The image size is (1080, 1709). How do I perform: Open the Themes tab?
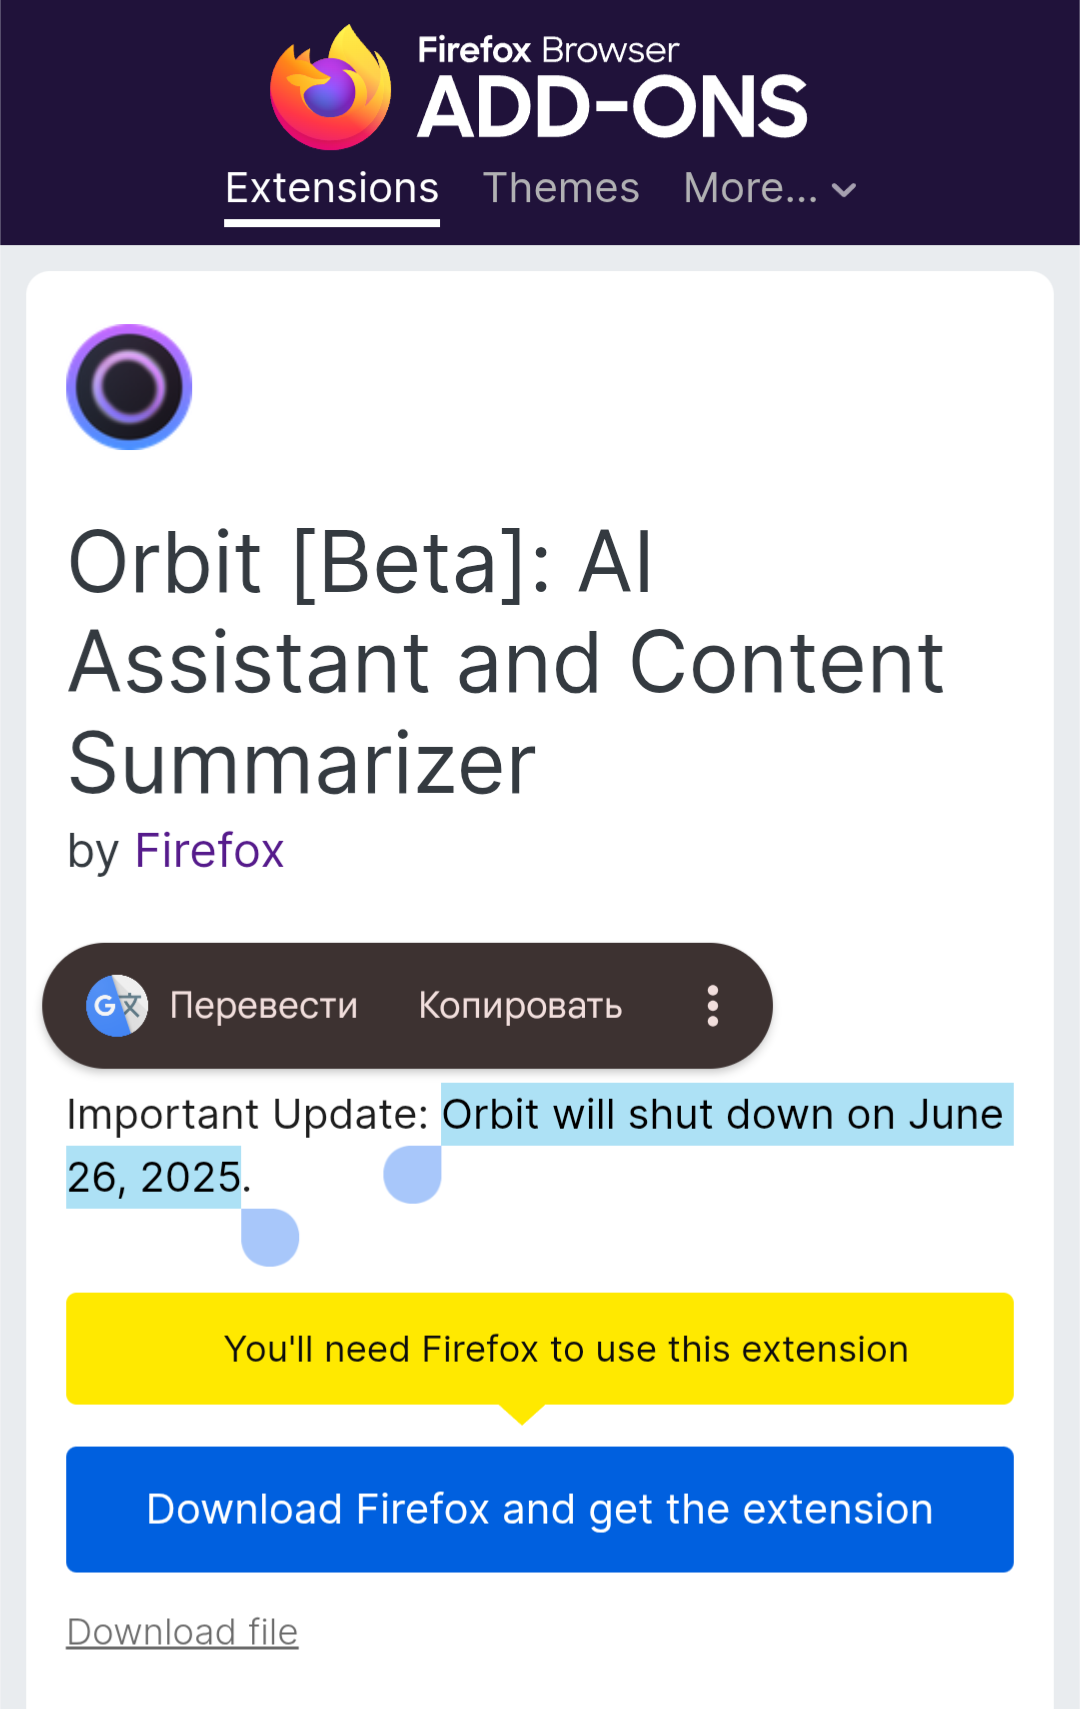(561, 188)
